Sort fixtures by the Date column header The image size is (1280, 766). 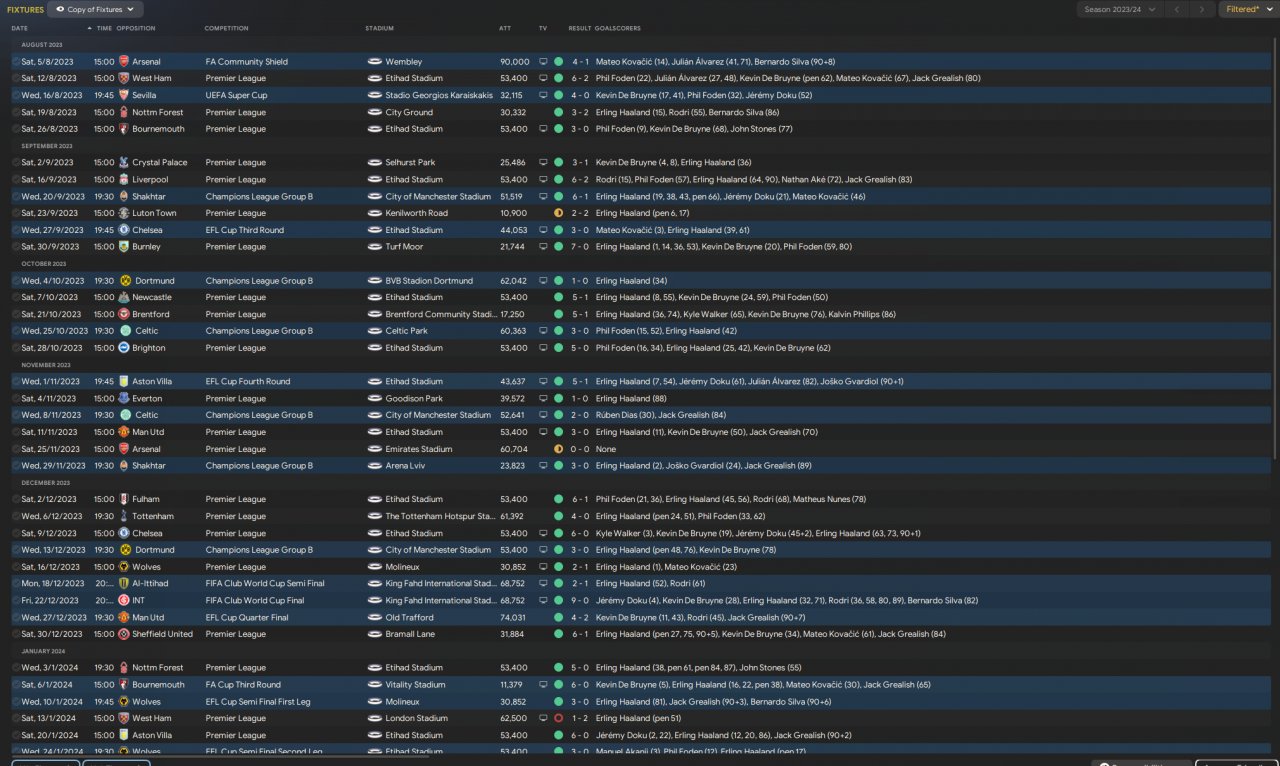click(x=20, y=28)
